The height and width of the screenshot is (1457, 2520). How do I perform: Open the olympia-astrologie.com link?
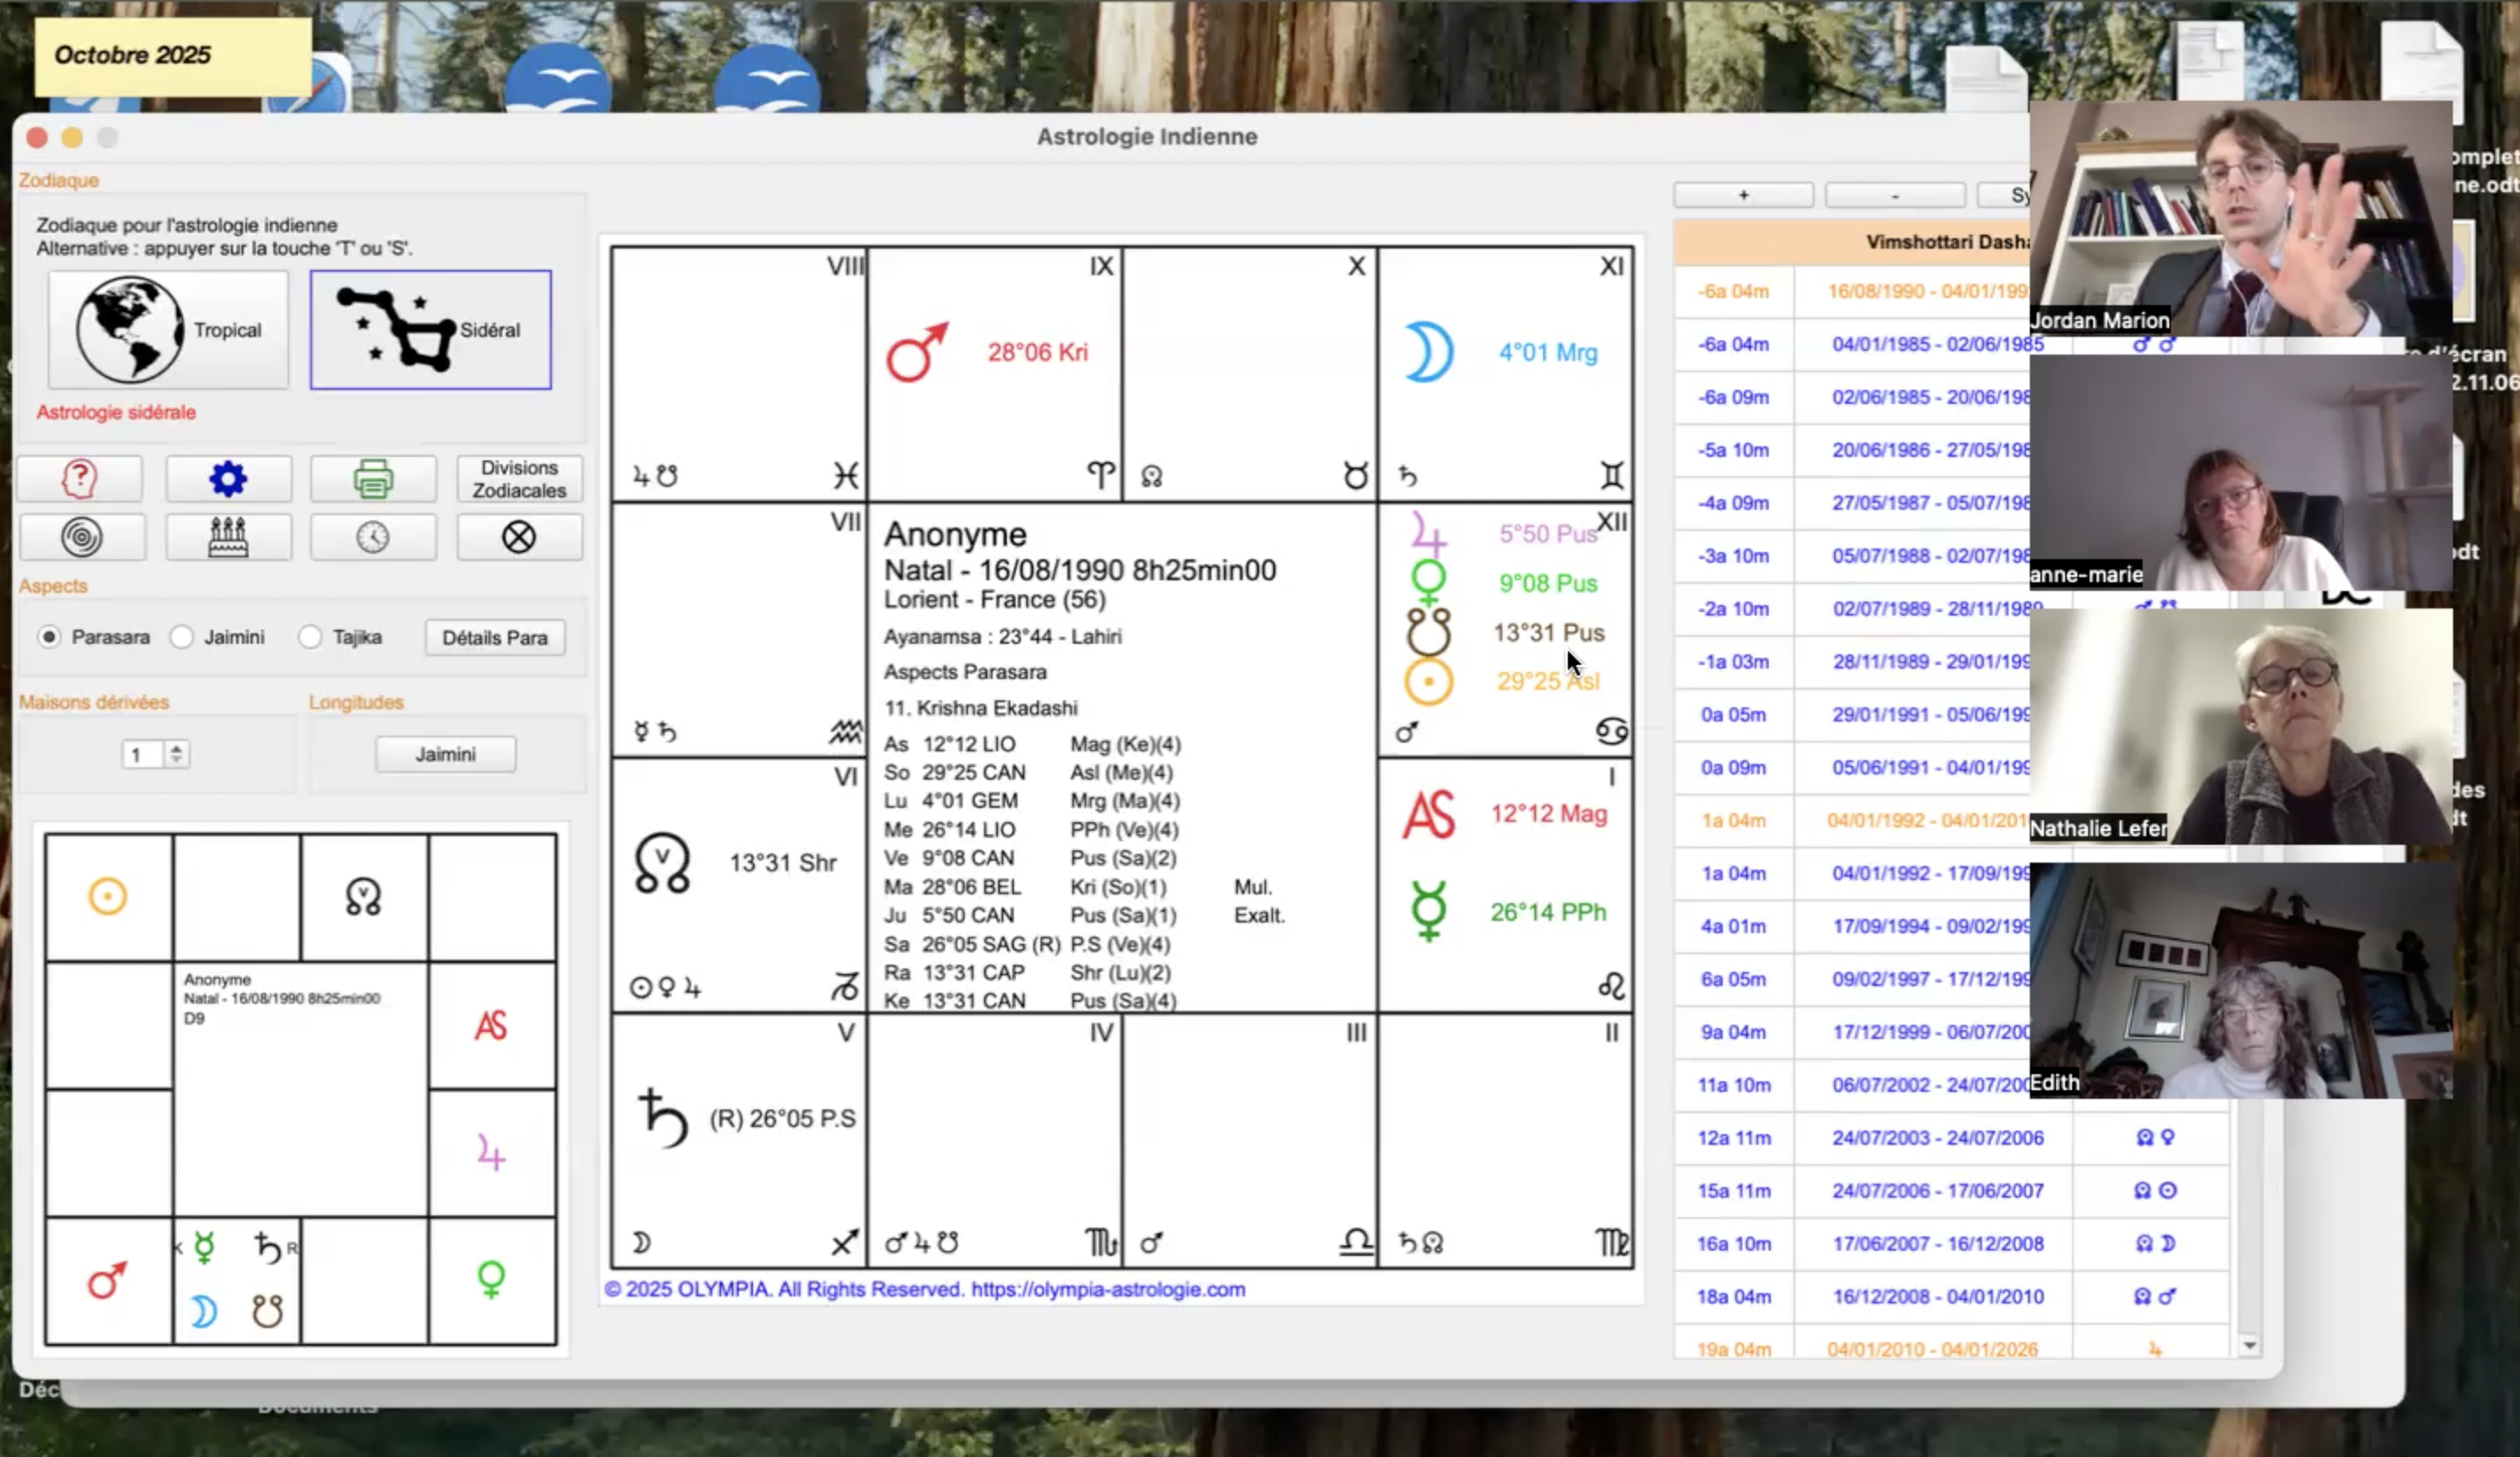click(1108, 1289)
